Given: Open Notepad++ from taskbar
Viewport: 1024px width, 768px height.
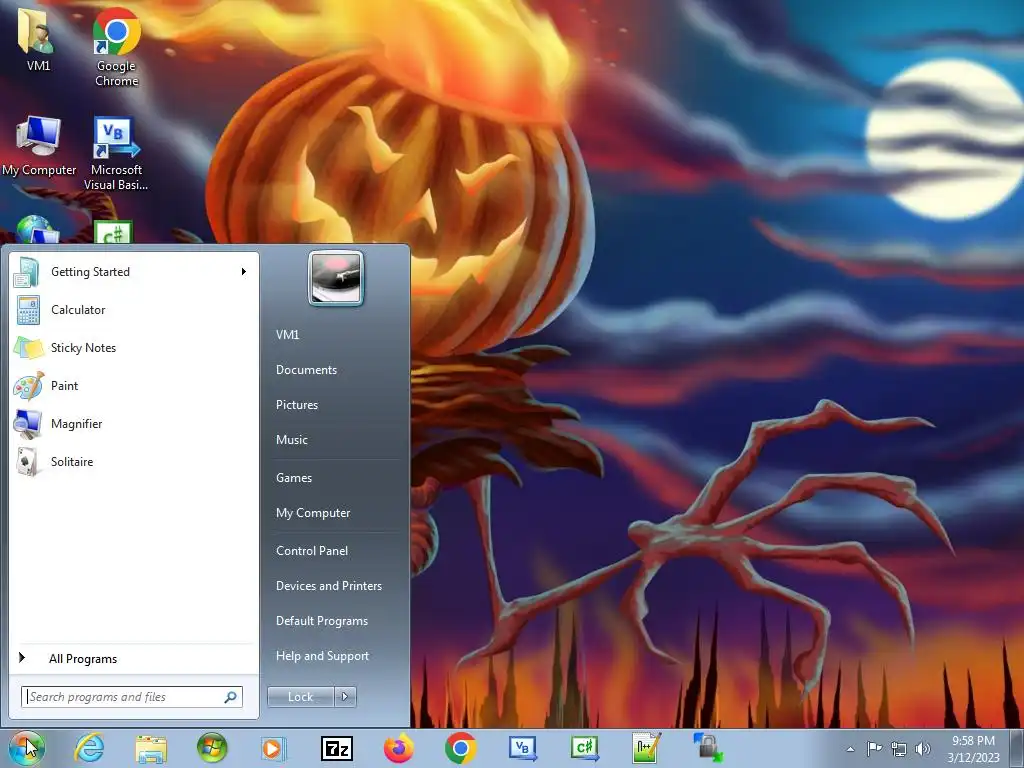Looking at the screenshot, I should (647, 748).
